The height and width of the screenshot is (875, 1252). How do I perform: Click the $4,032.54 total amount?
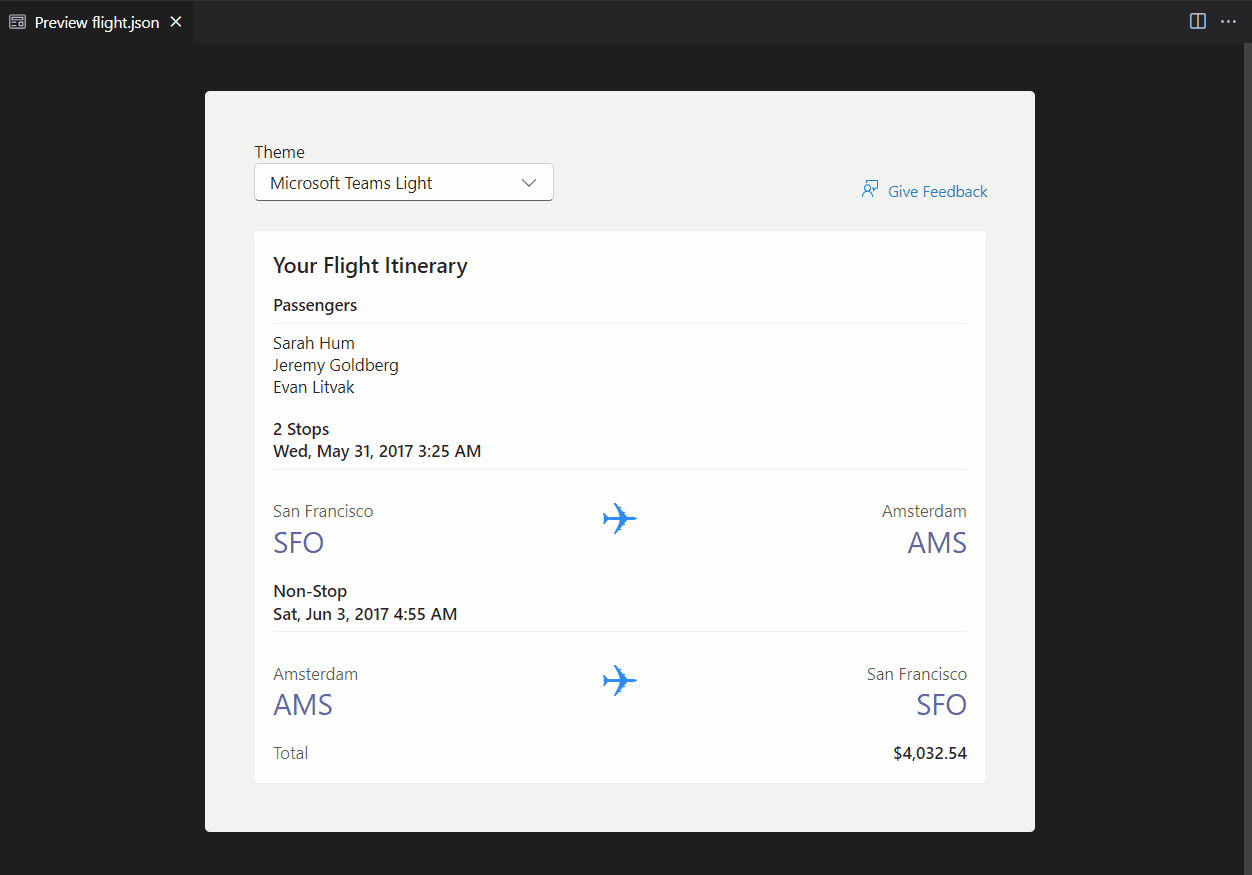coord(930,753)
